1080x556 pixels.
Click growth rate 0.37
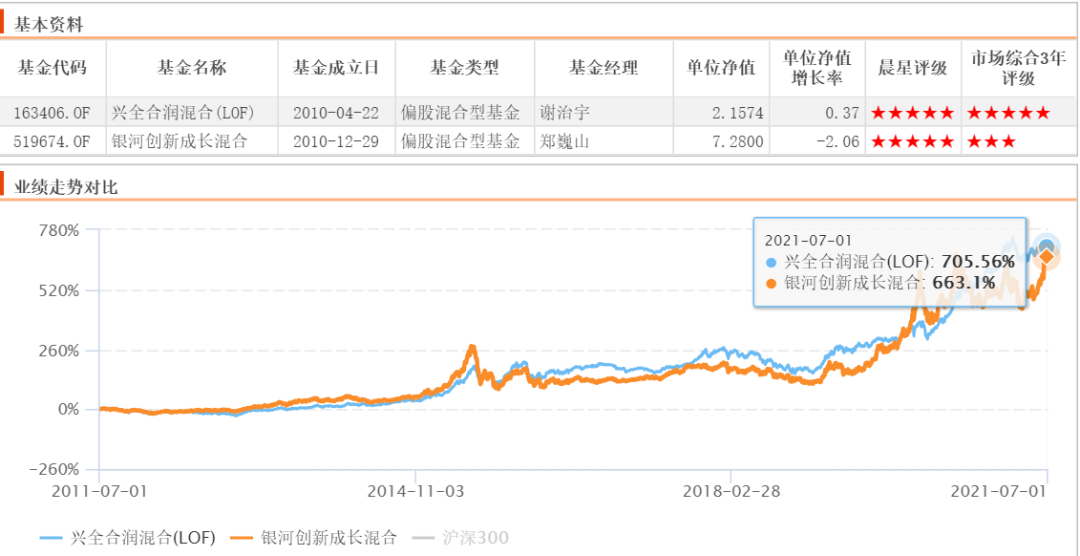click(x=842, y=112)
